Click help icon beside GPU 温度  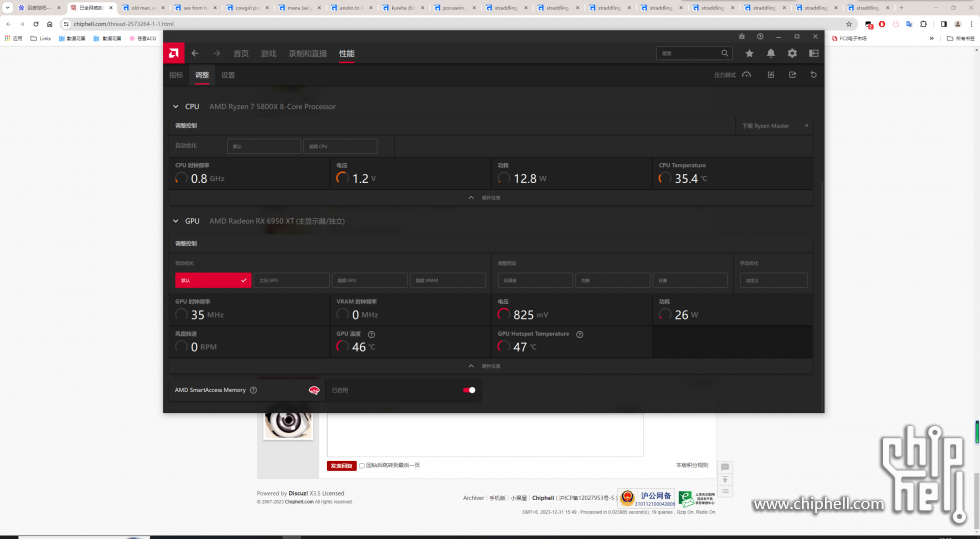tap(371, 334)
